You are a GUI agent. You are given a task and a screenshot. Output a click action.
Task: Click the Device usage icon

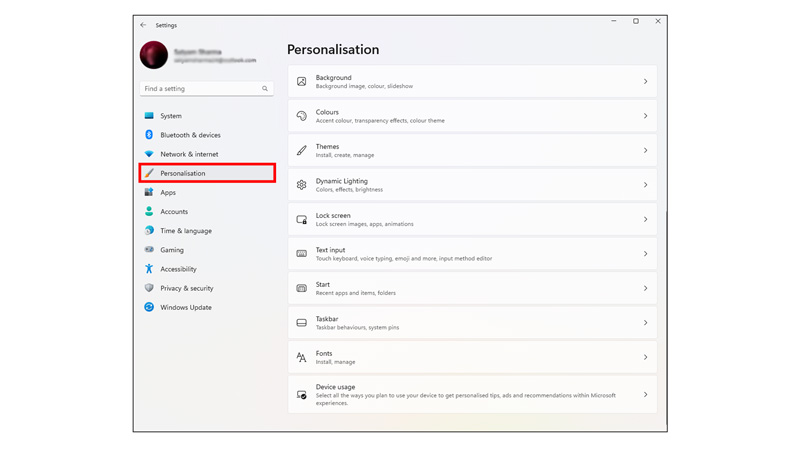pos(302,394)
